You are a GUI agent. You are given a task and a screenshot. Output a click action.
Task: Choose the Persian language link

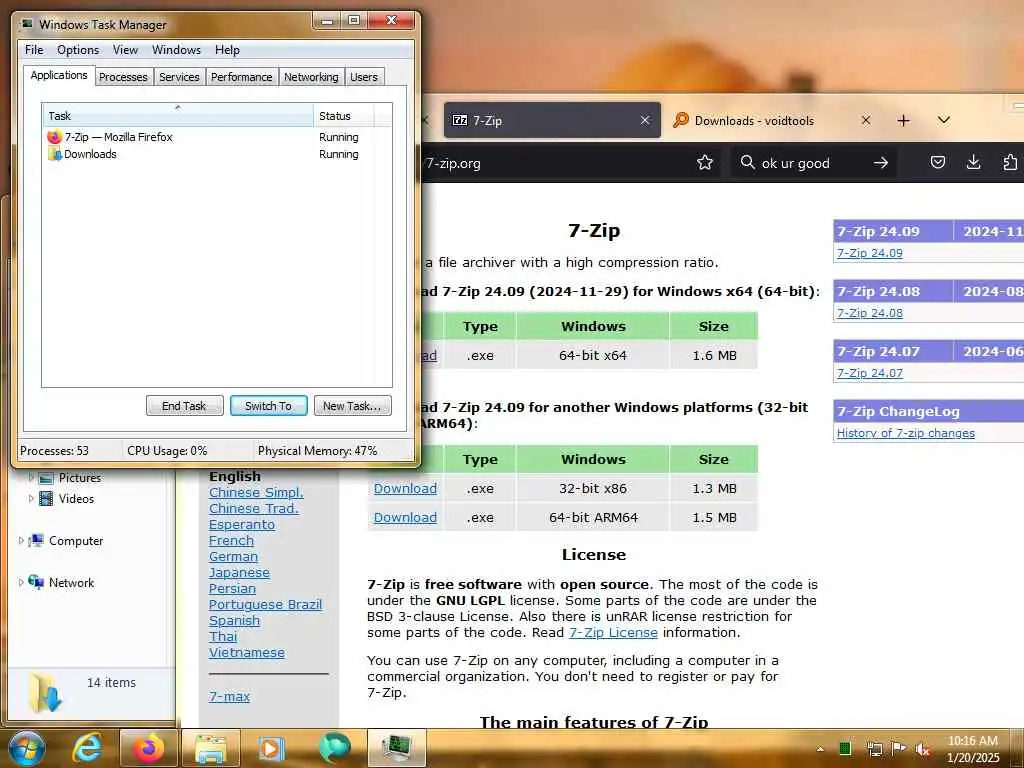pos(232,588)
